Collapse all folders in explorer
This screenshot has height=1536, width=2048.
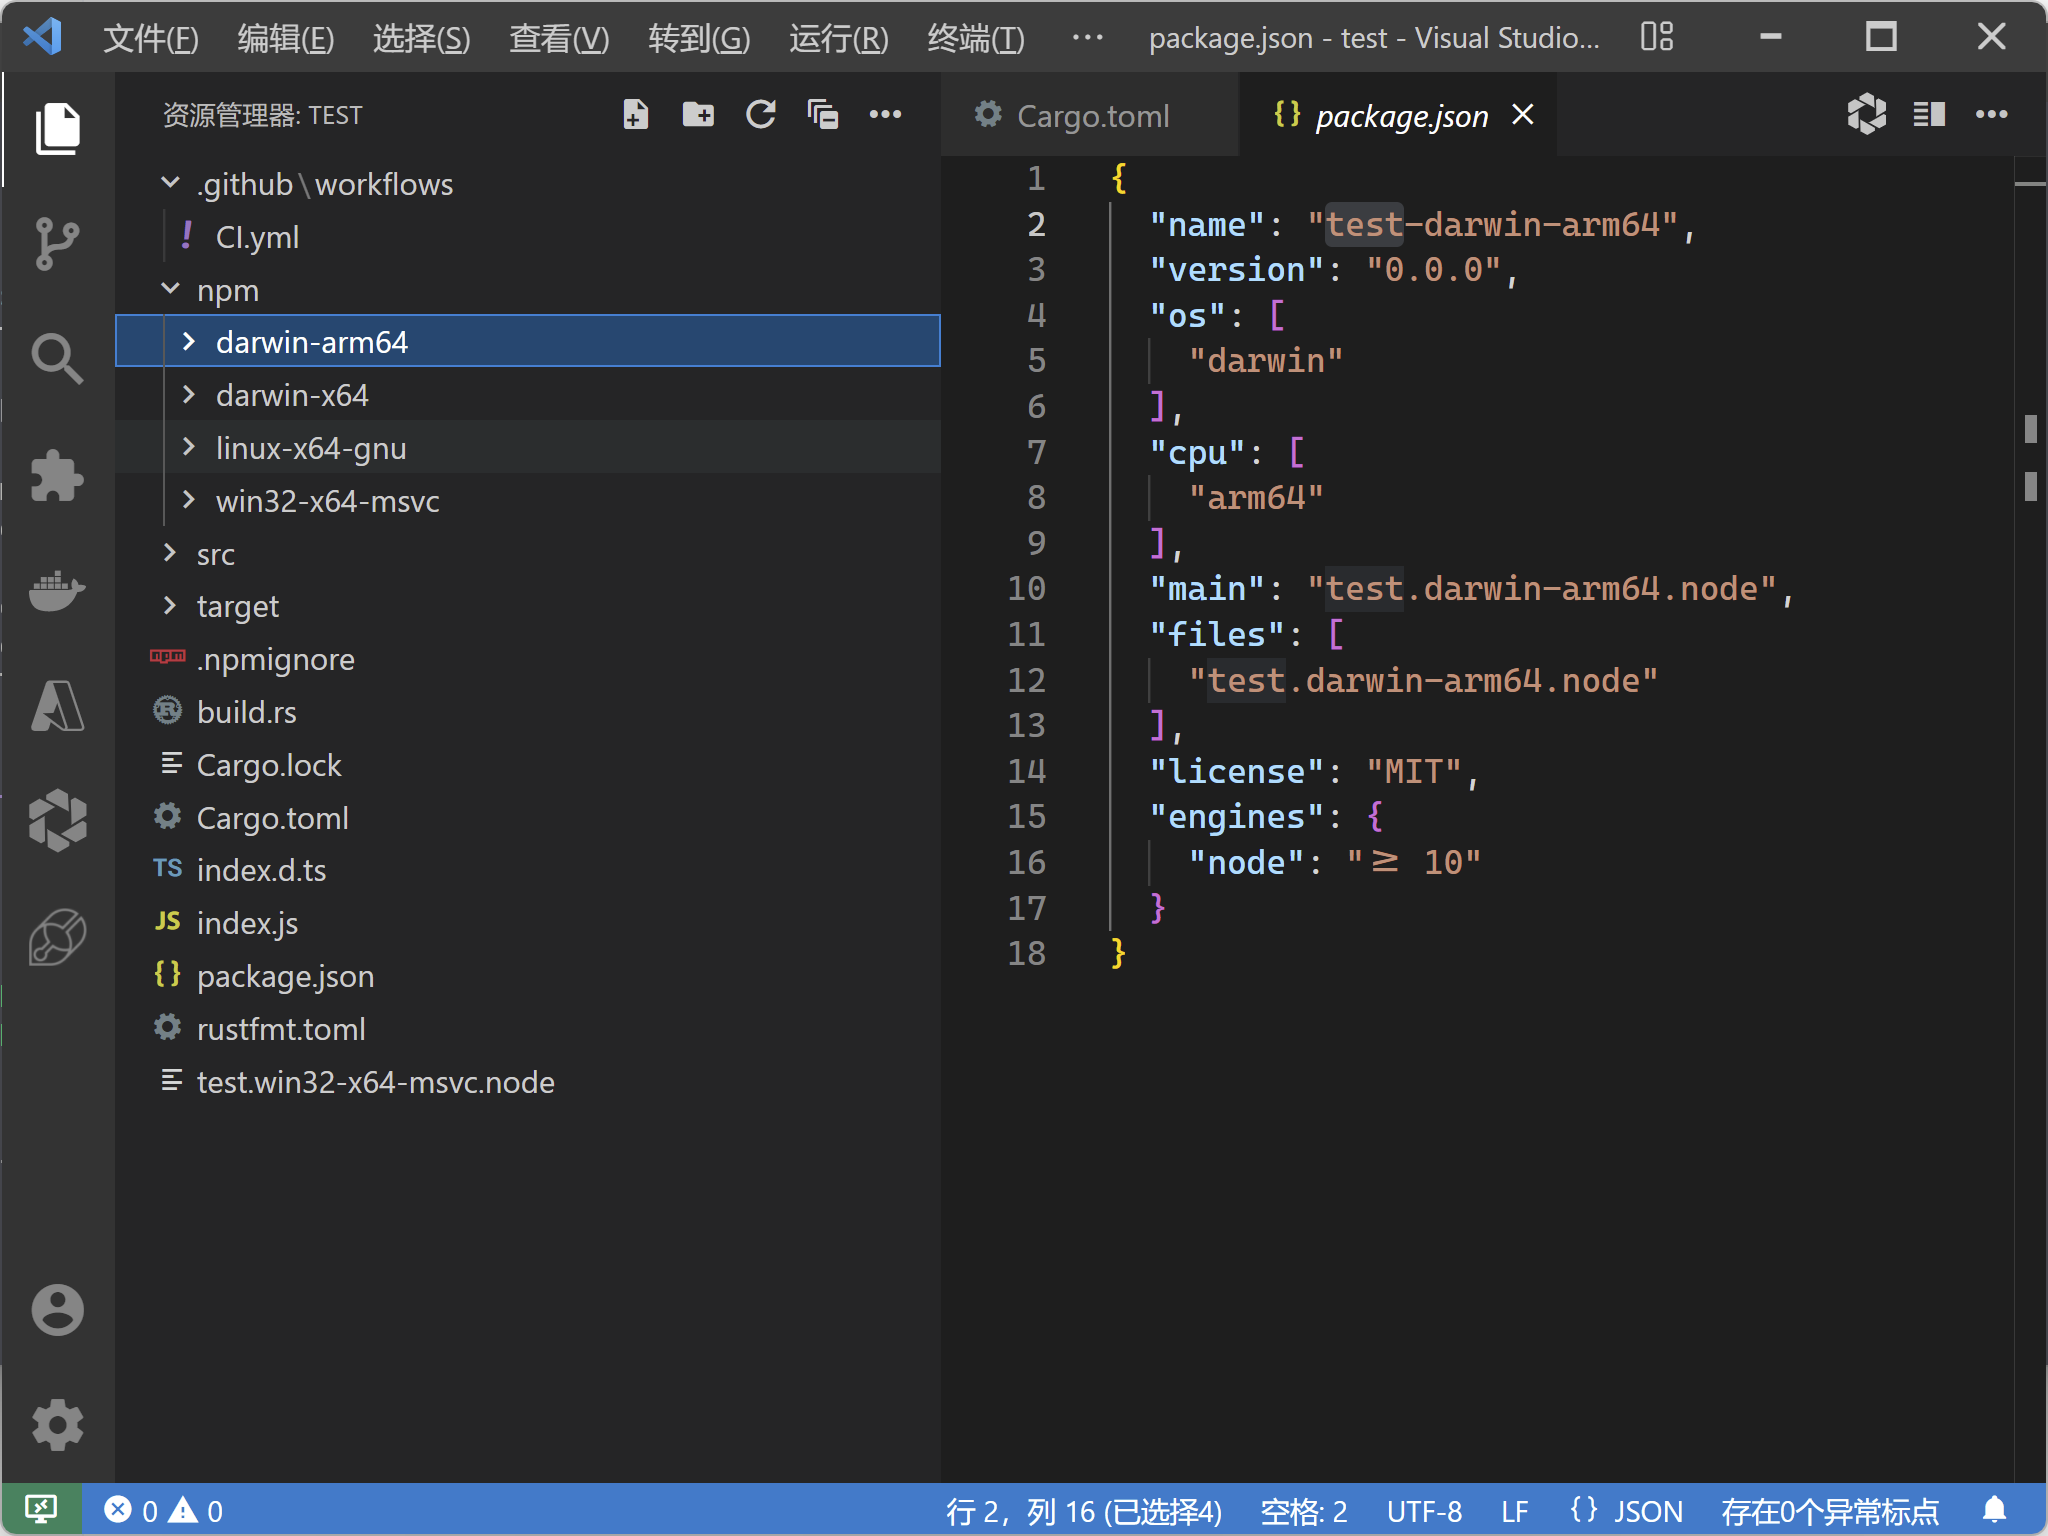click(823, 115)
